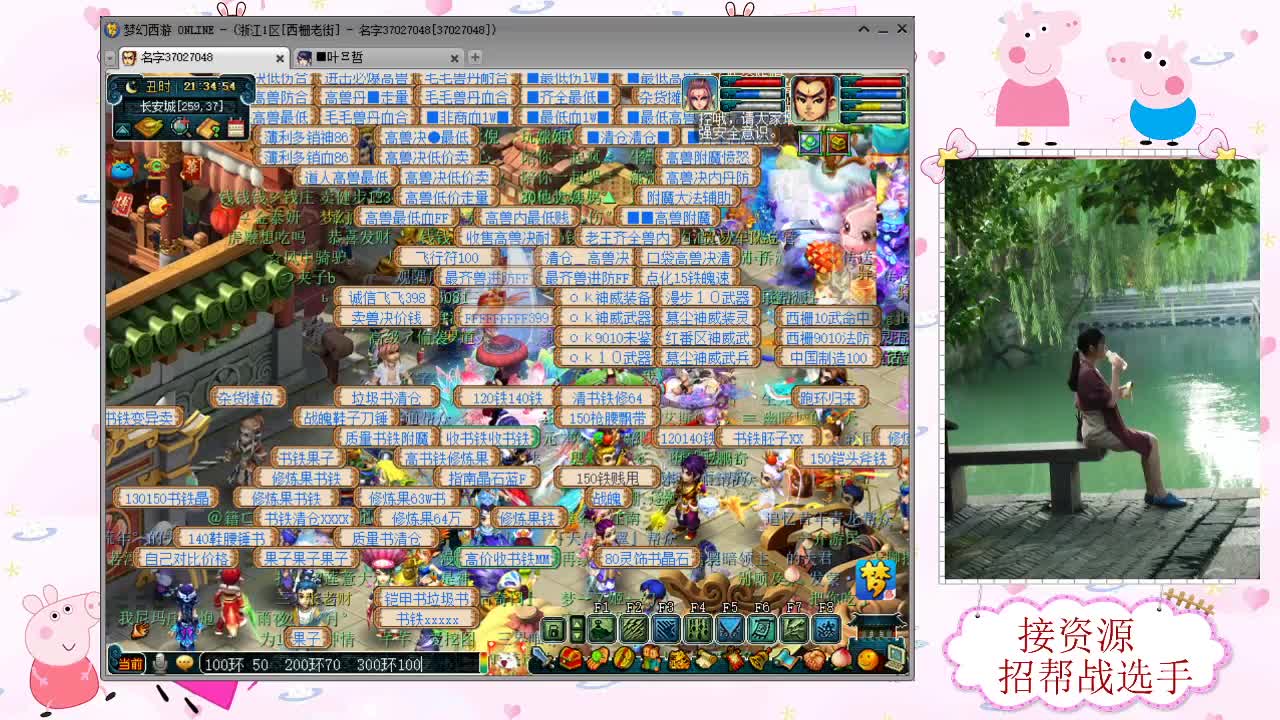Use the F8 skill shortcut icon
This screenshot has width=1280, height=720.
click(x=826, y=629)
